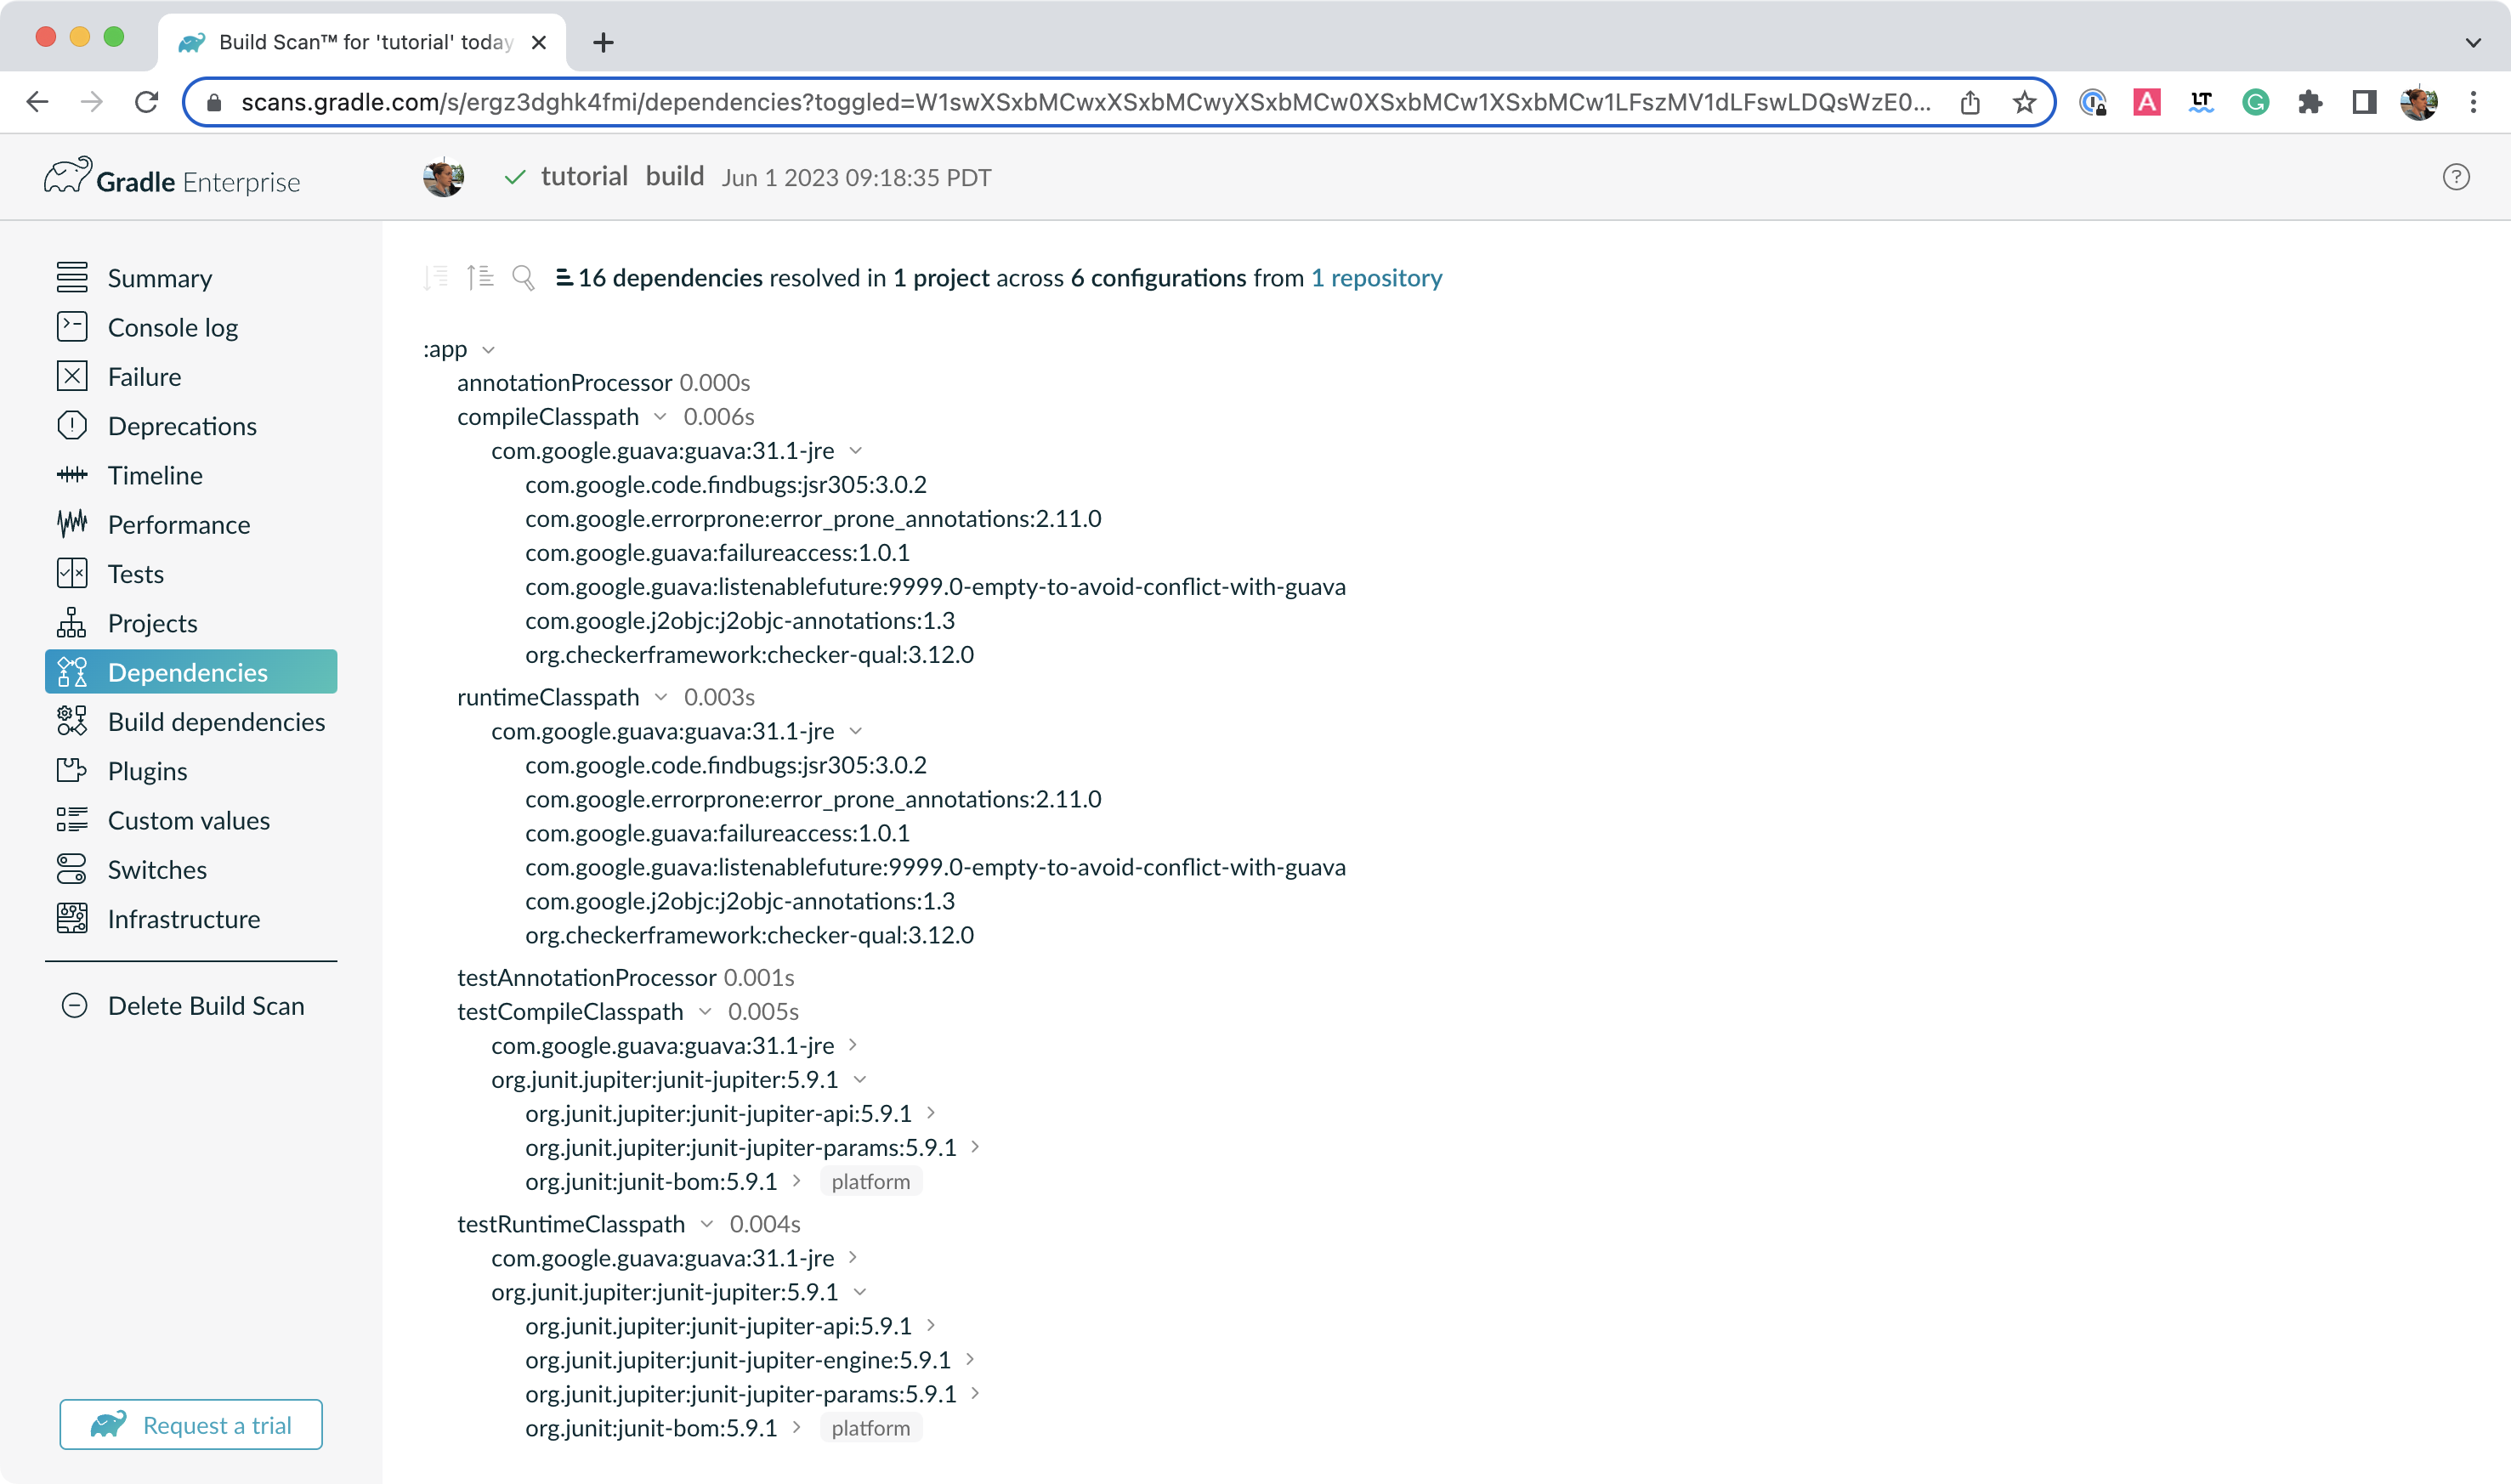Expand junit-jupiter-api under testCompileClasspath
Image resolution: width=2511 pixels, height=1484 pixels.
930,1113
